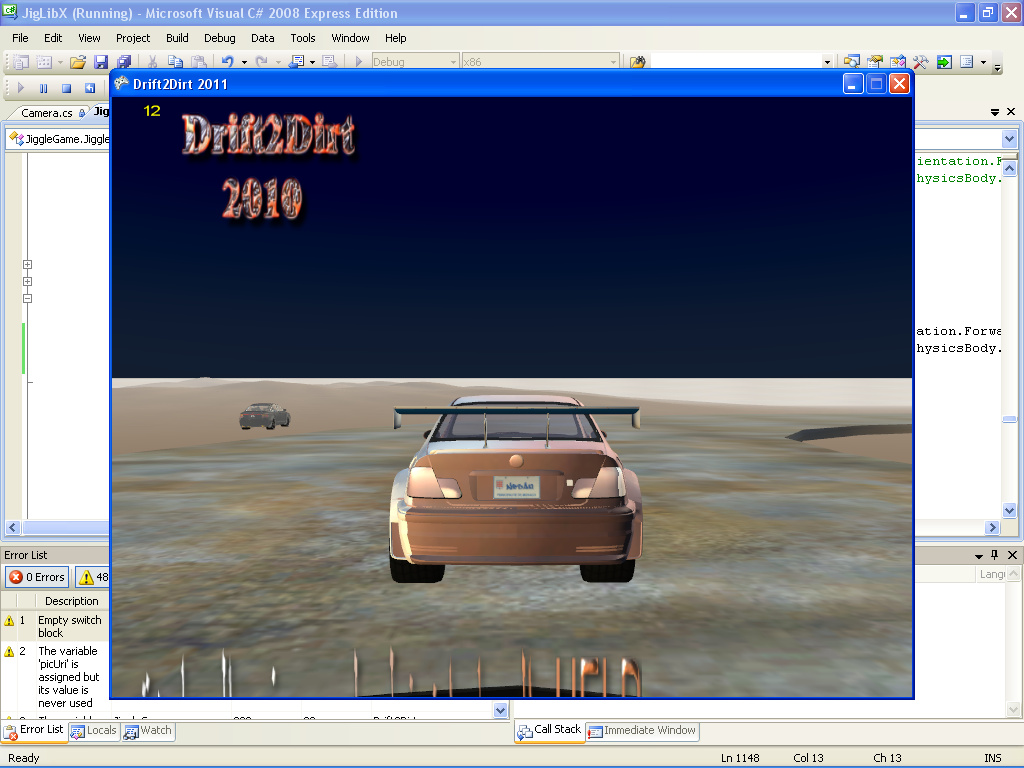This screenshot has width=1024, height=768.
Task: Sort by the Description column header
Action: (x=71, y=601)
